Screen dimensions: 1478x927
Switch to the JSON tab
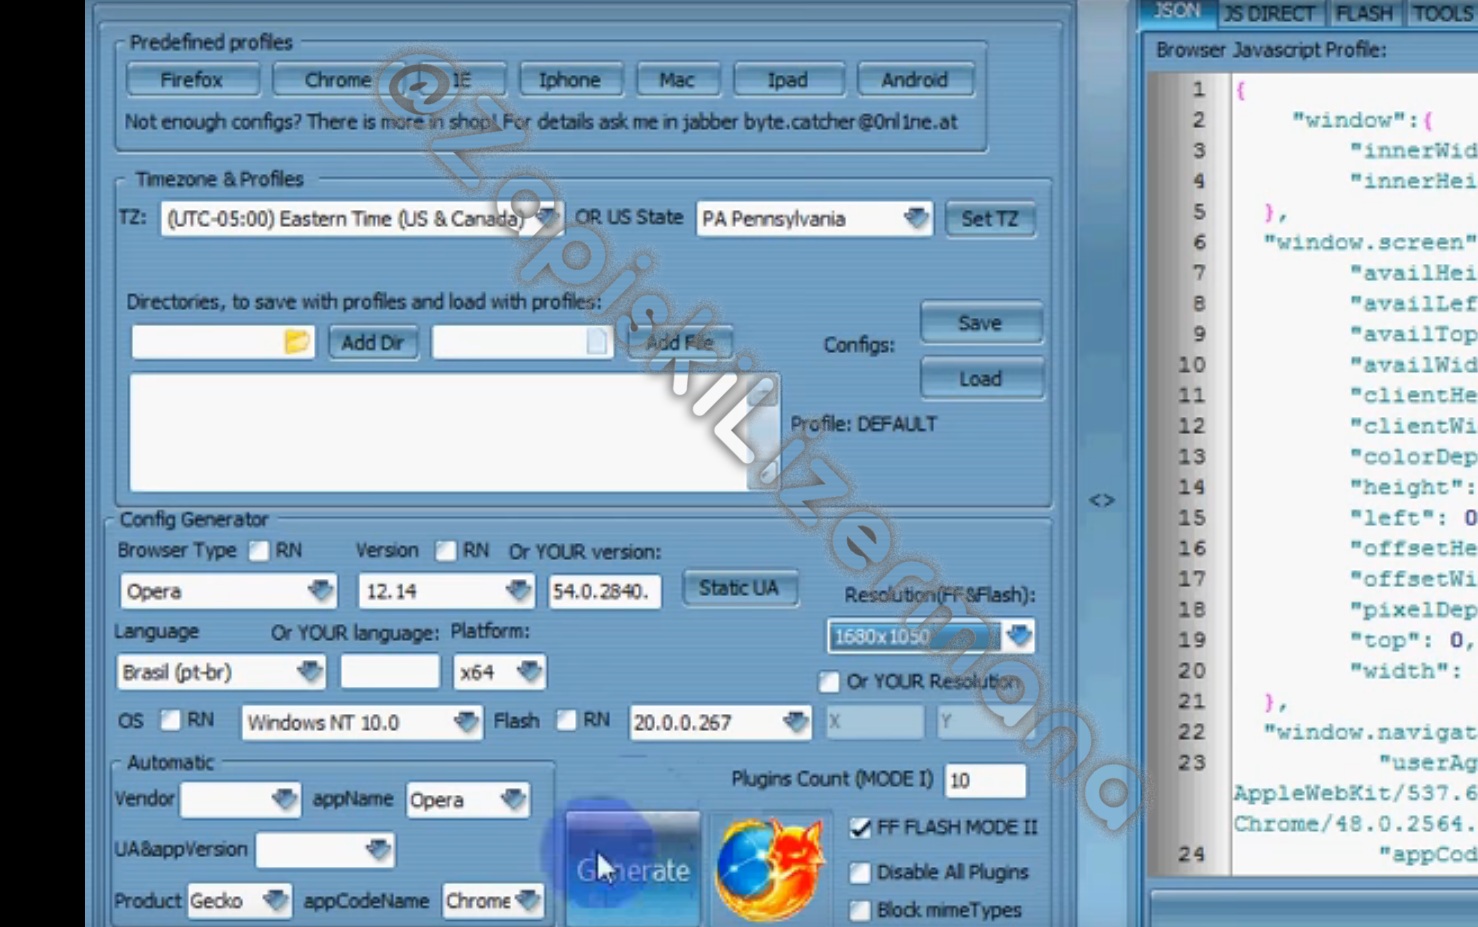1176,12
